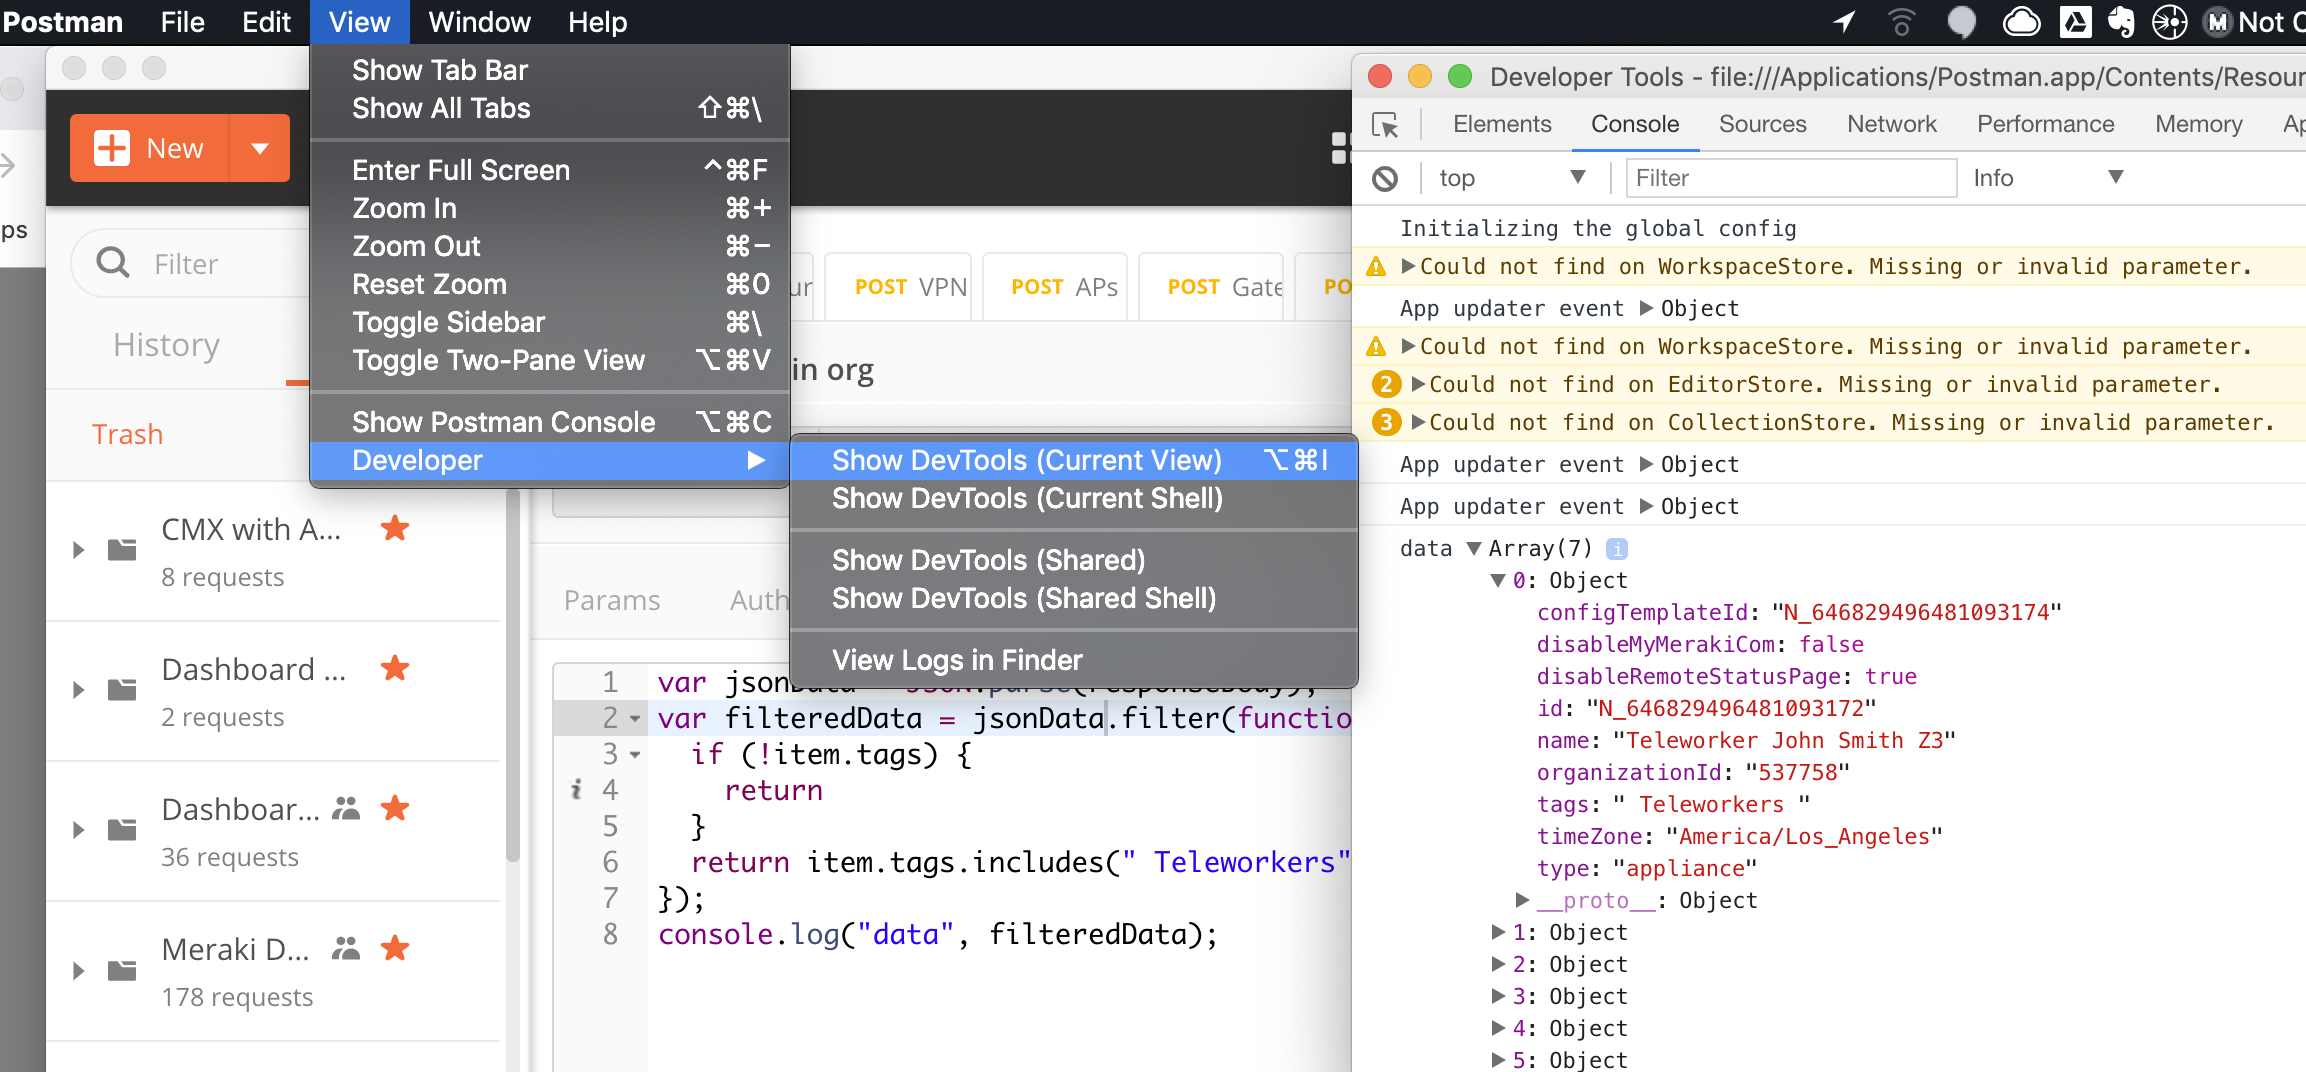Choose Show DevTools (Current Shell)

[1026, 498]
